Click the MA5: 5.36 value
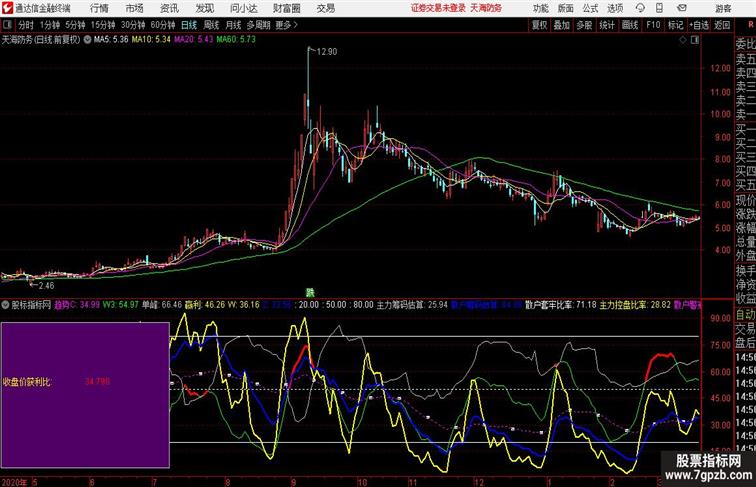This screenshot has width=756, height=487. tap(111, 40)
